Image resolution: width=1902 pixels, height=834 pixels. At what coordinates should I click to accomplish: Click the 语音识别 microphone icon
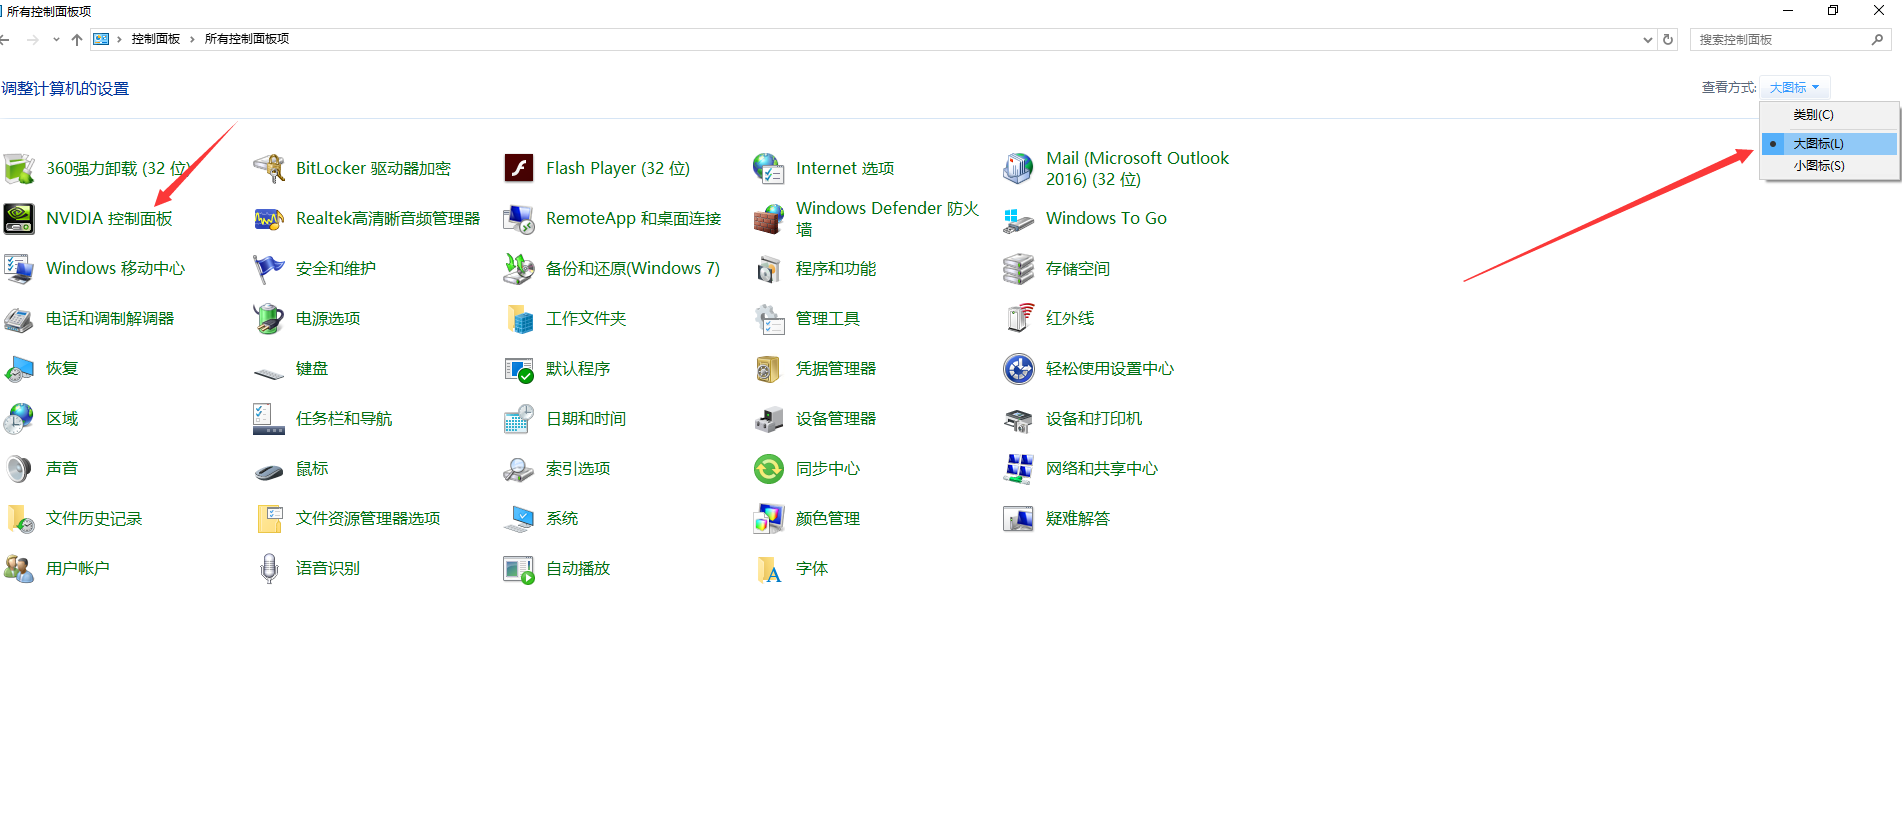tap(269, 568)
